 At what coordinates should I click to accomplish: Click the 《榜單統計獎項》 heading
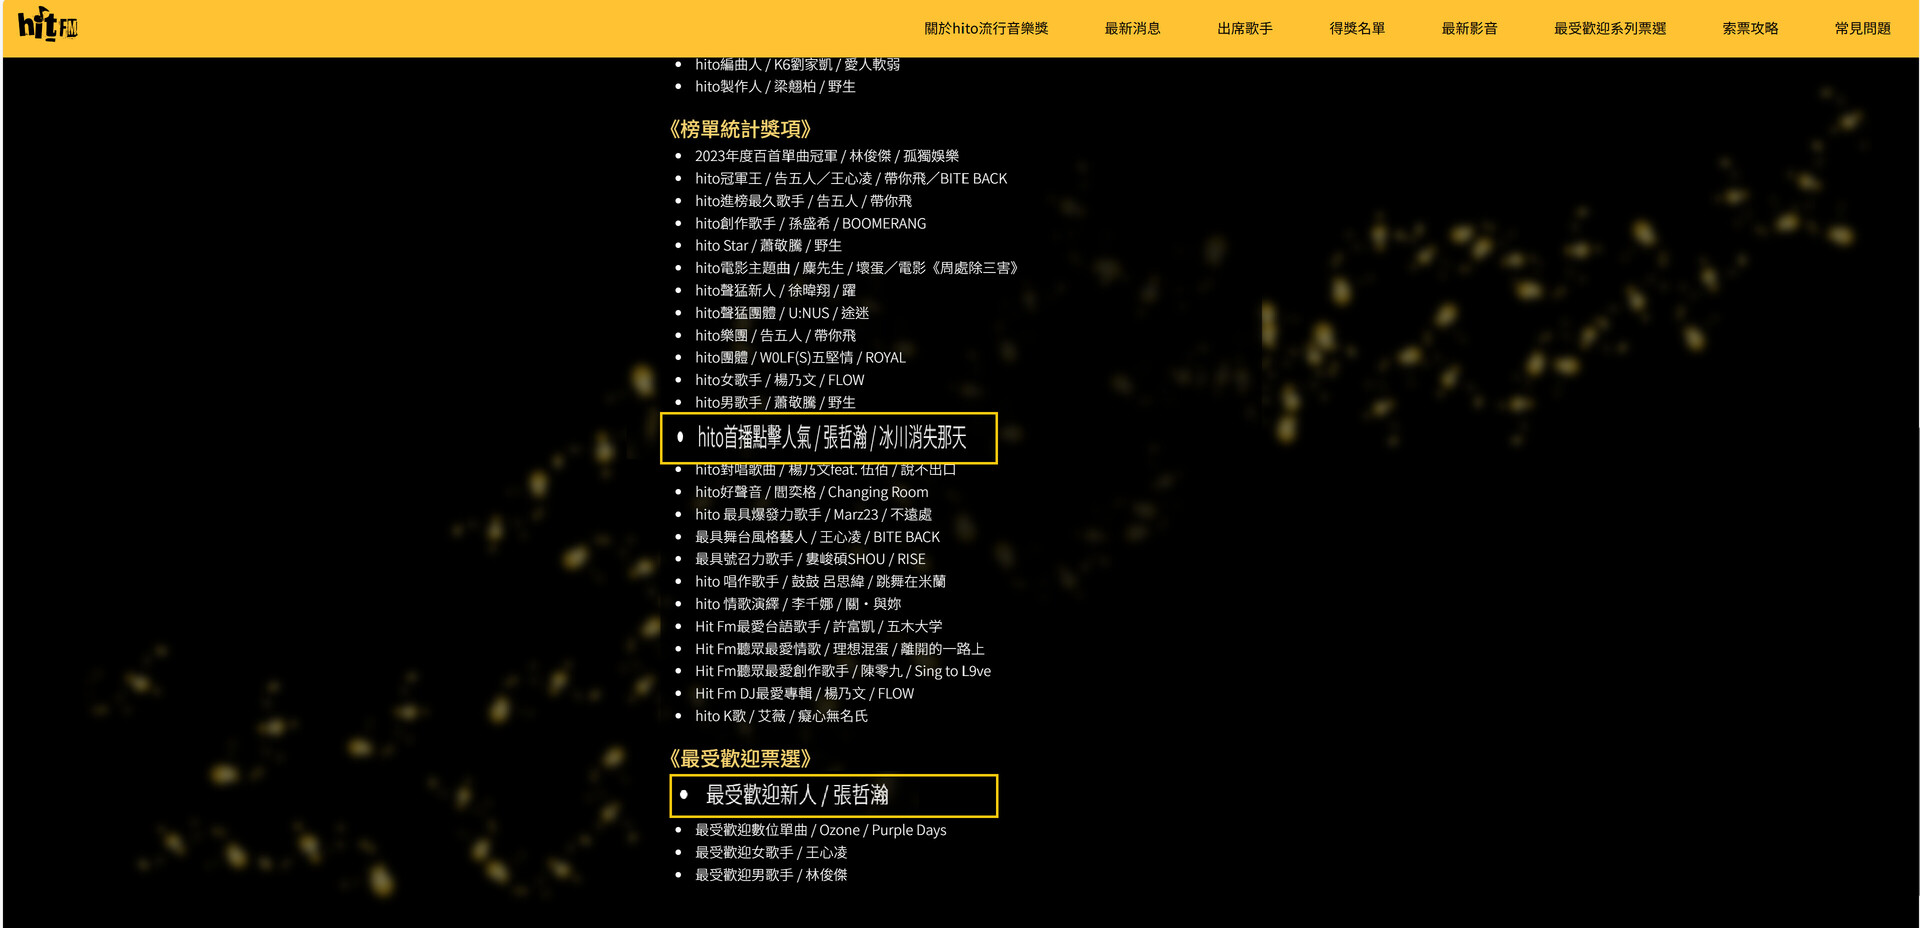(743, 128)
